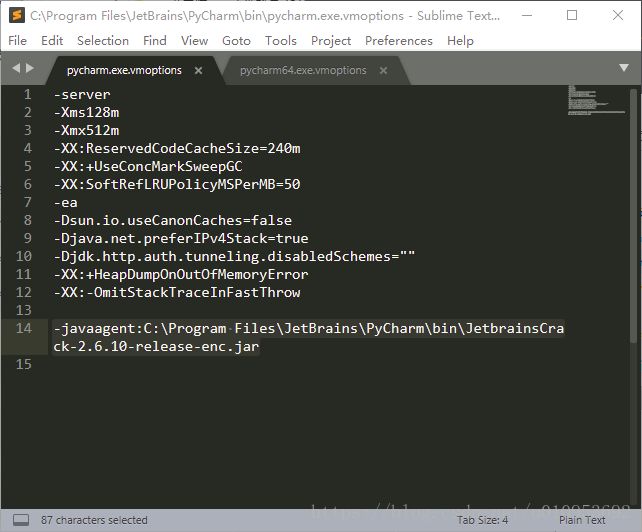Click line number 1 in gutter

coord(27,95)
